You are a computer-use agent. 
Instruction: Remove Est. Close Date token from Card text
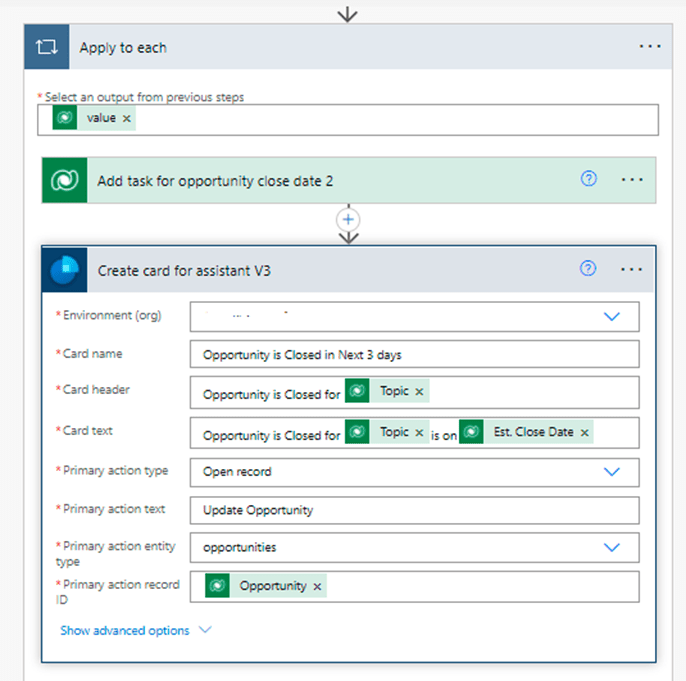pyautogui.click(x=585, y=432)
